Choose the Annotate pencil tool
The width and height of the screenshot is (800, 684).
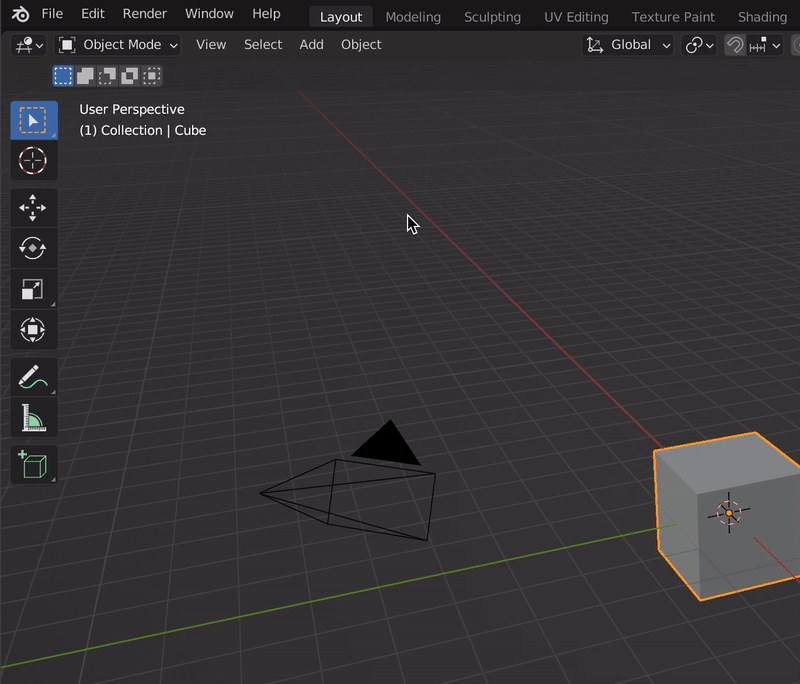pyautogui.click(x=33, y=377)
